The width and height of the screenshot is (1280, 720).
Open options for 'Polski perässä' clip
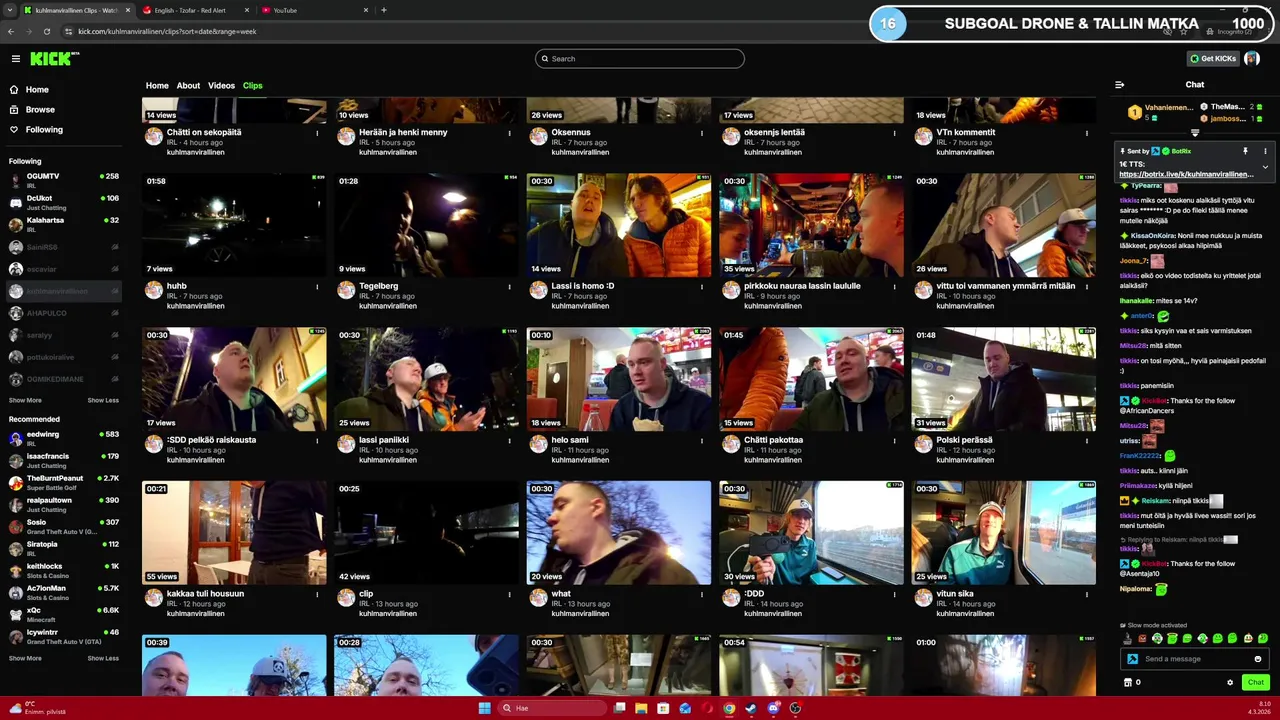point(1087,441)
